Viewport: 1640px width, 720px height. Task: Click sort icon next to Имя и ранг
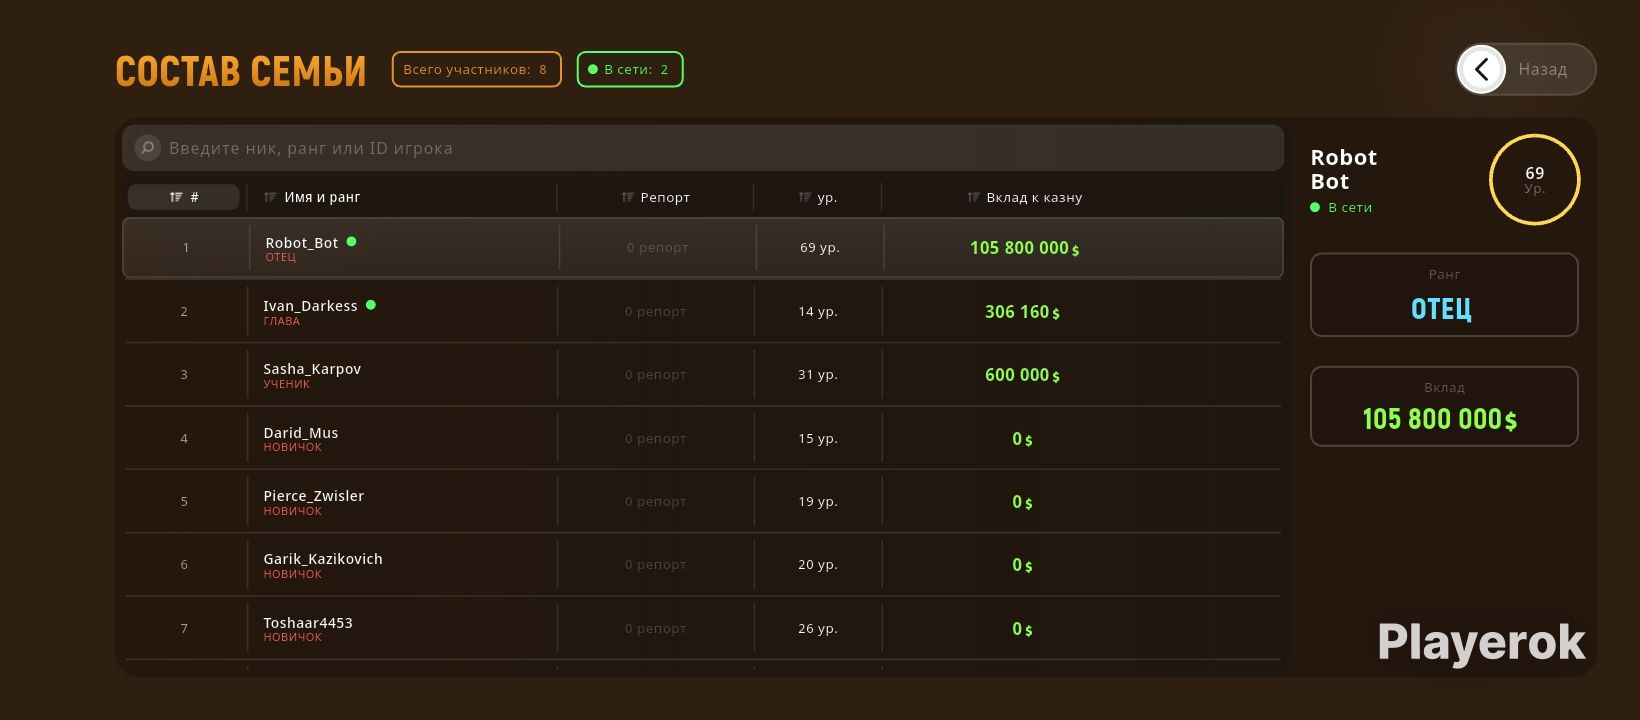click(270, 197)
